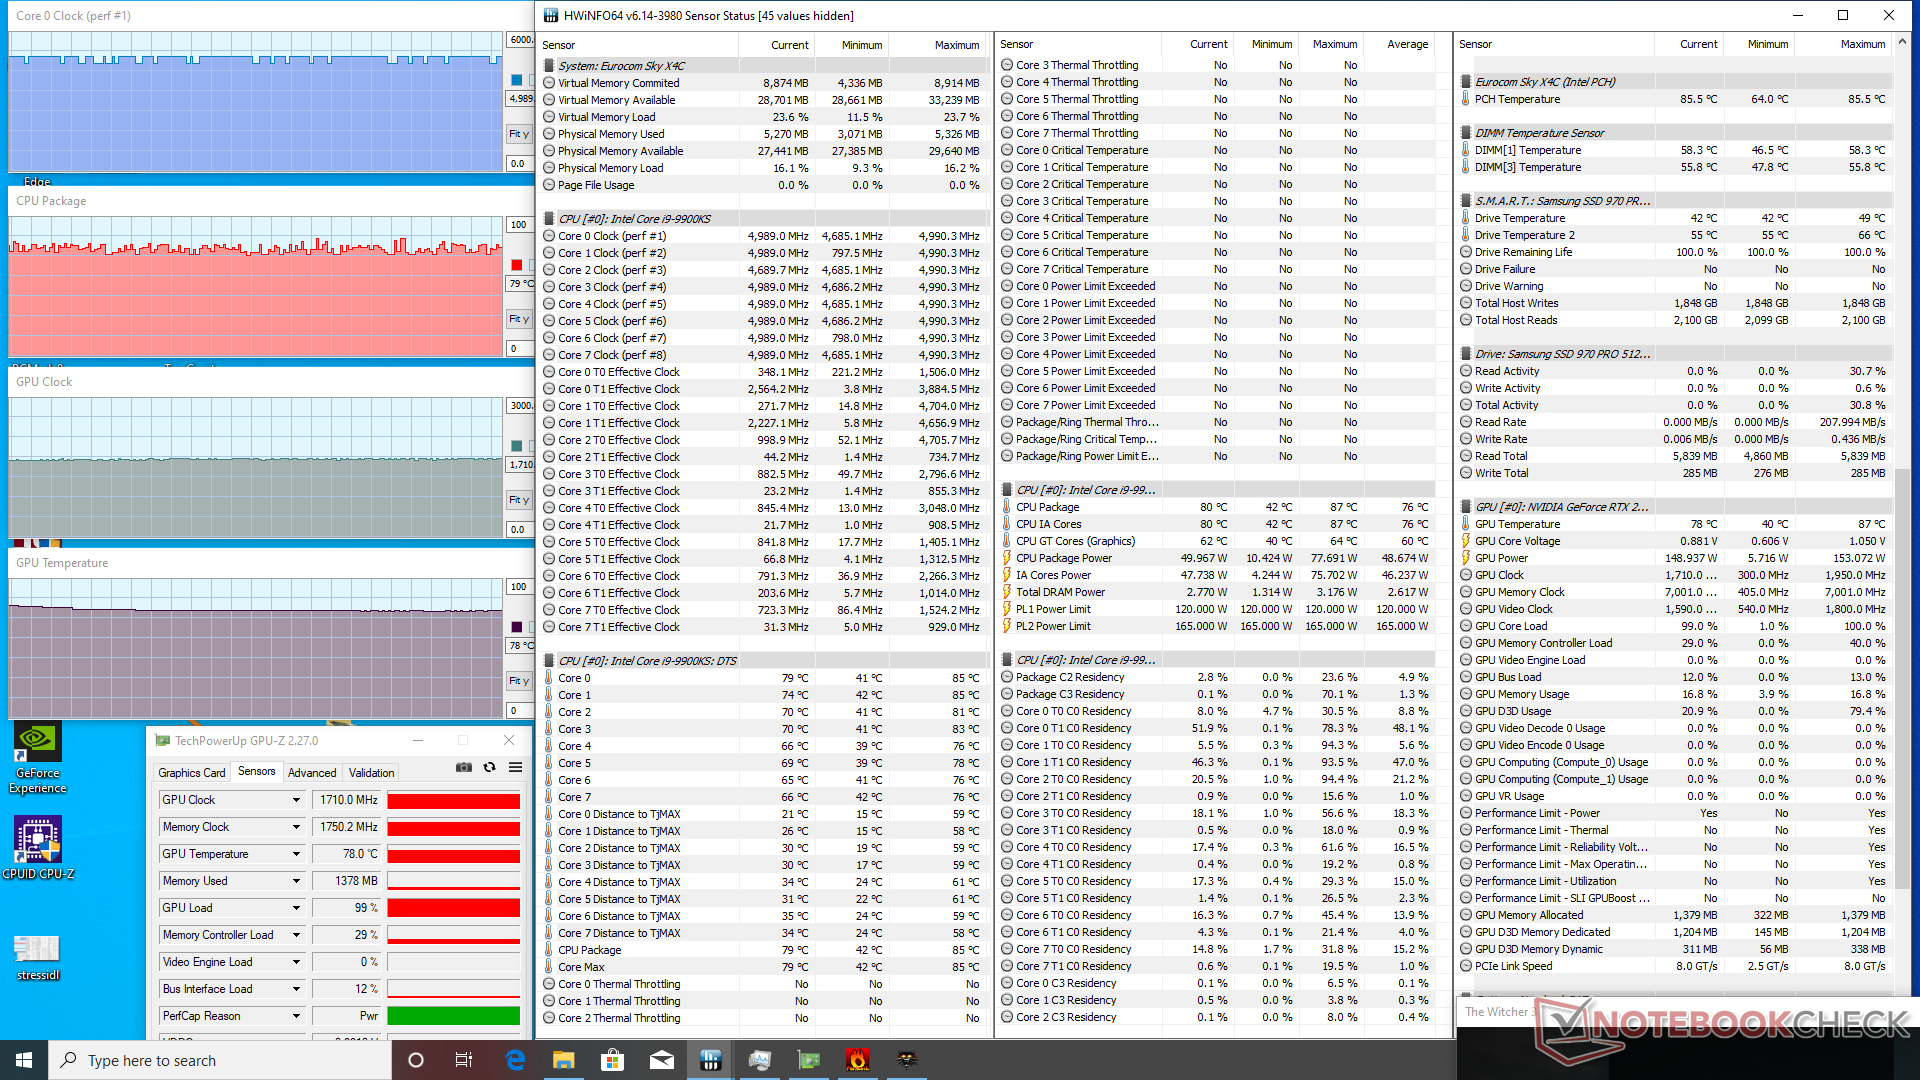Change dark swatch in GPU Temperature graph
This screenshot has height=1080, width=1920.
[x=517, y=627]
